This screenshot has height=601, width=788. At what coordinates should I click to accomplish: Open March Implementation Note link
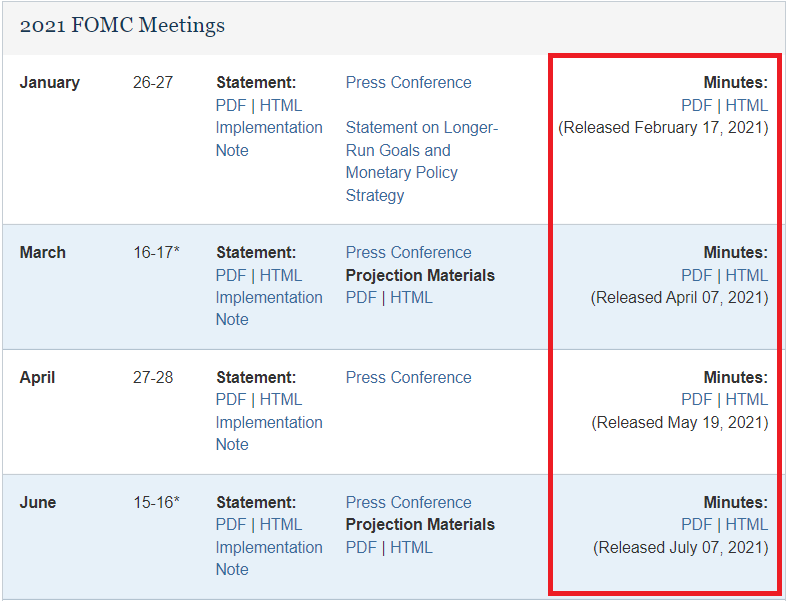(x=268, y=308)
